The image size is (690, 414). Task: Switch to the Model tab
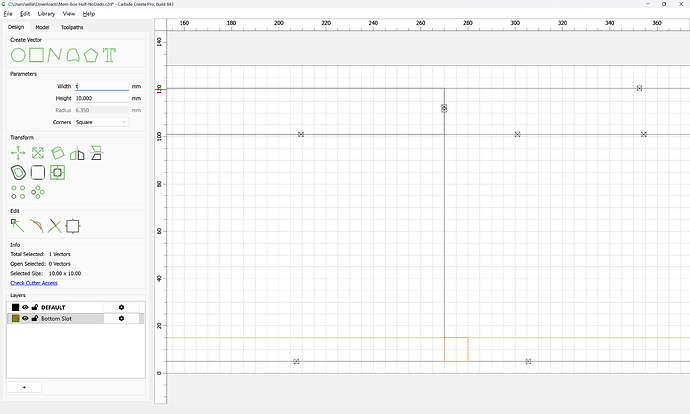pos(42,27)
